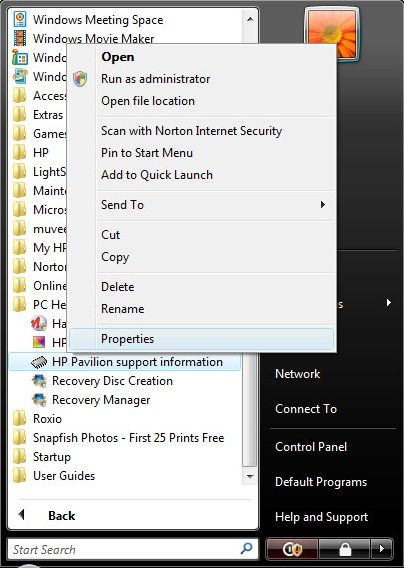Lock the computer with padlock button

coord(345,549)
